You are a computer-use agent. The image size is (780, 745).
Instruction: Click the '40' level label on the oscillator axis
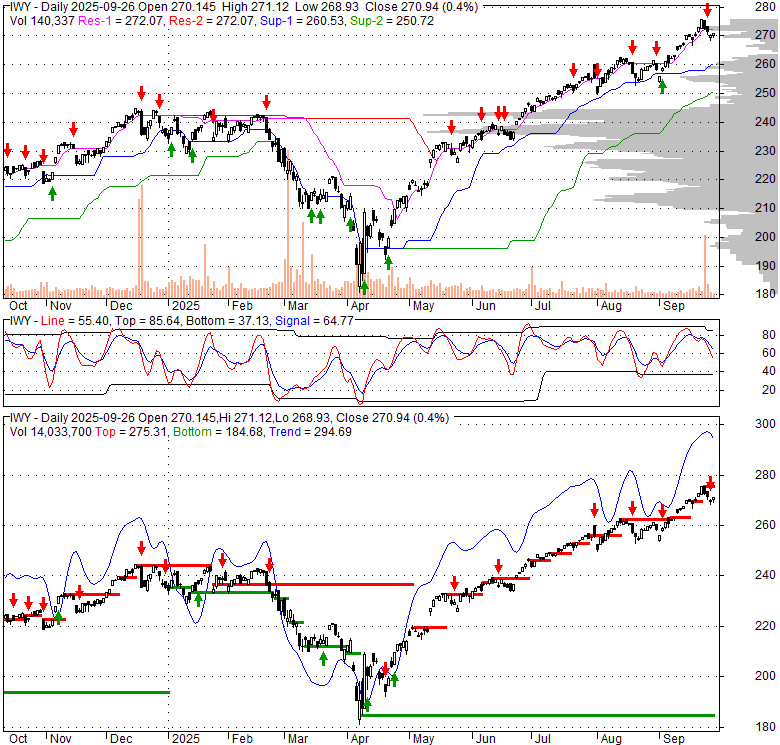[x=769, y=371]
